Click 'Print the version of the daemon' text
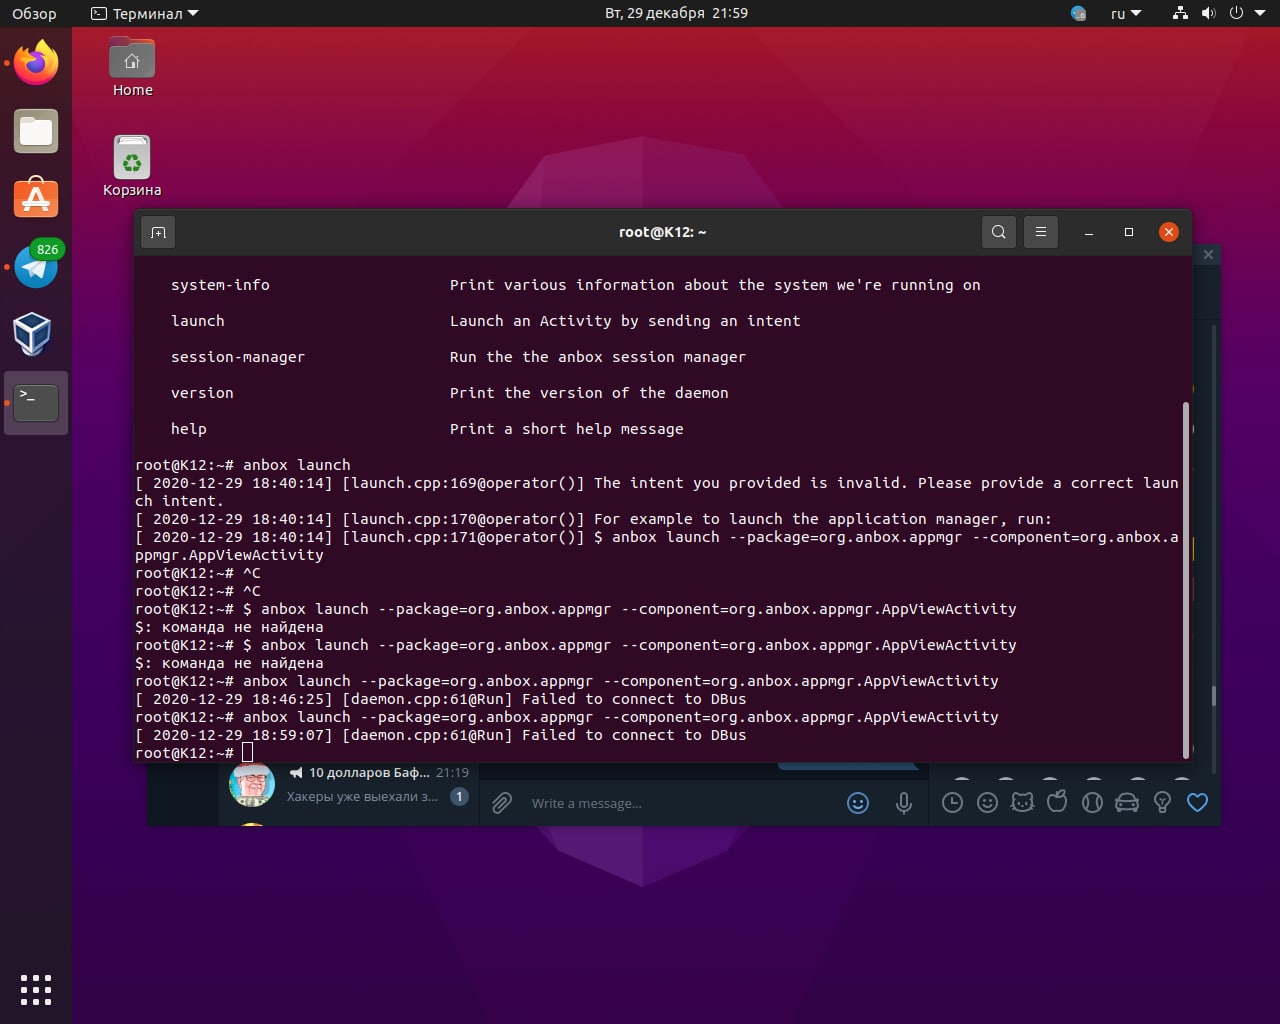Screen dimensions: 1280x1024 589,393
